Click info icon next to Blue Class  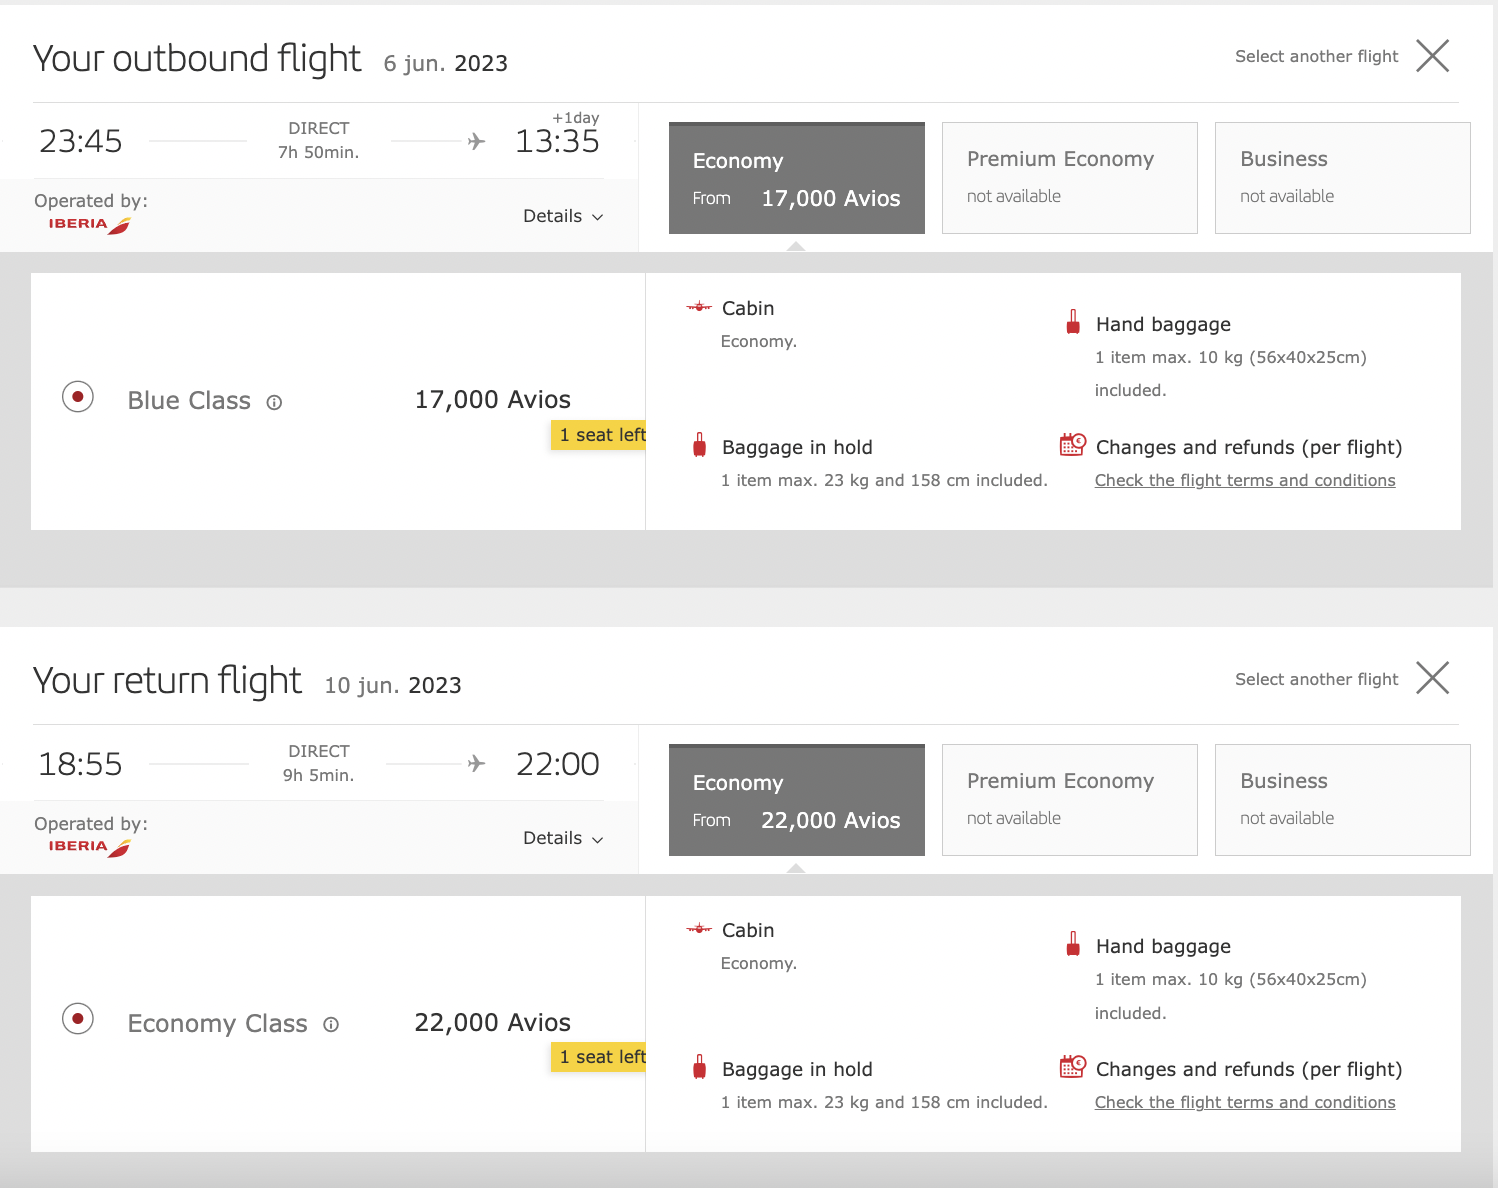click(x=274, y=402)
